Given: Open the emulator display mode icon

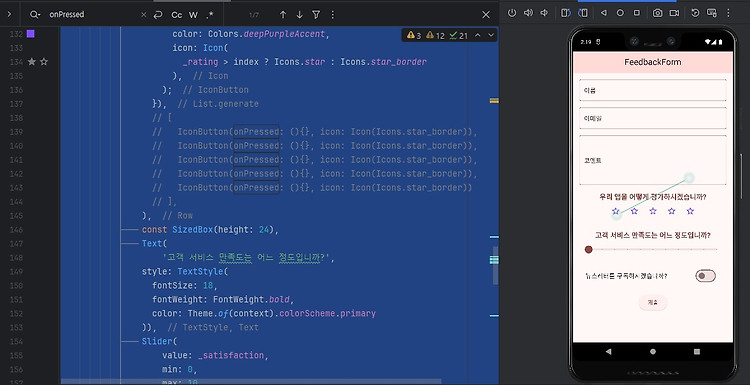Looking at the screenshot, I should click(x=712, y=13).
